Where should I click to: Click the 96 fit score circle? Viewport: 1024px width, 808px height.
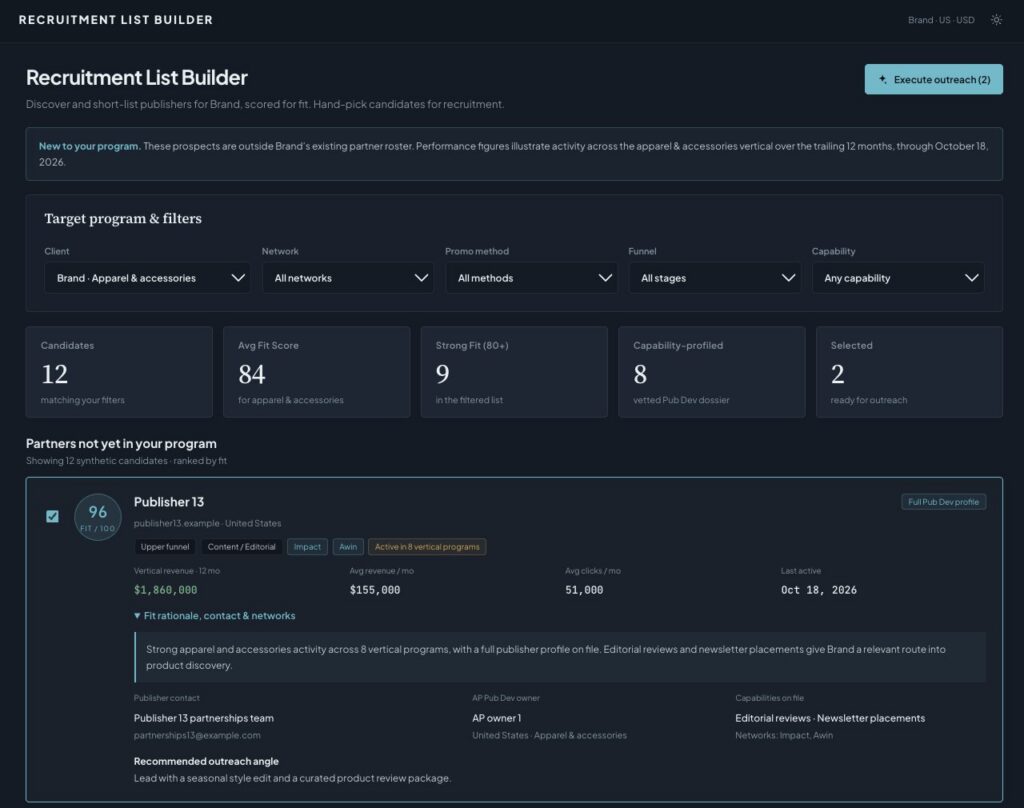(98, 517)
